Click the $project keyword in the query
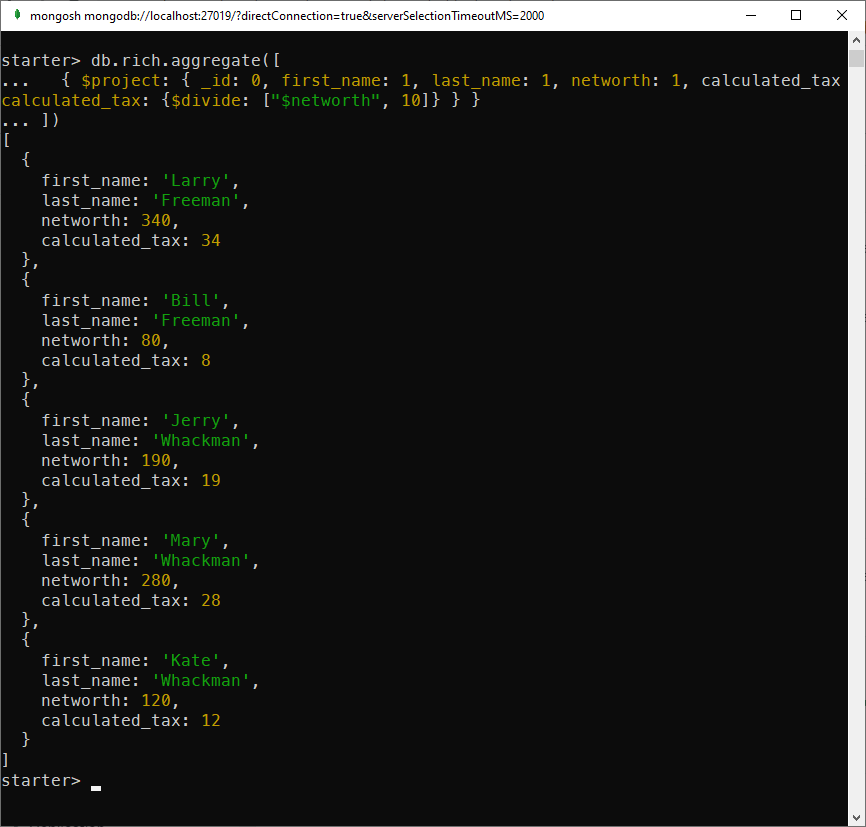The image size is (866, 827). pyautogui.click(x=119, y=81)
